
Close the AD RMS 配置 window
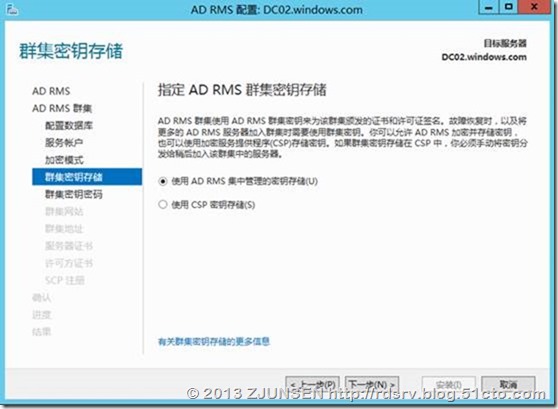click(534, 7)
